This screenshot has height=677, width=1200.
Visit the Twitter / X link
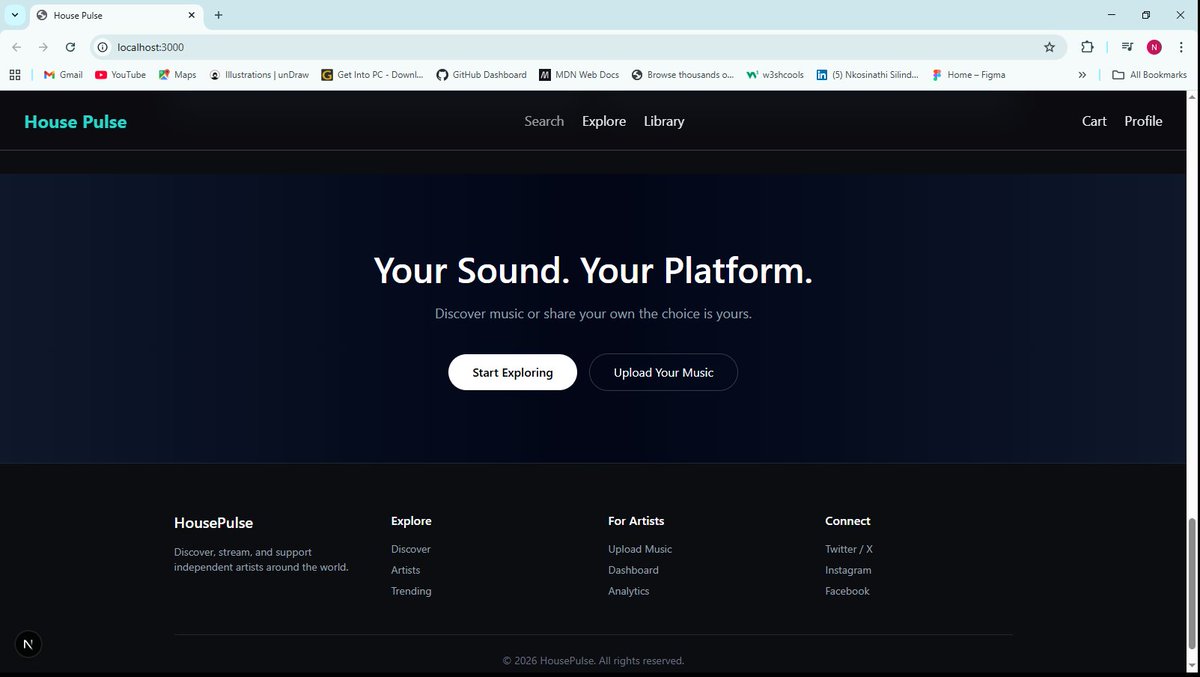[849, 549]
